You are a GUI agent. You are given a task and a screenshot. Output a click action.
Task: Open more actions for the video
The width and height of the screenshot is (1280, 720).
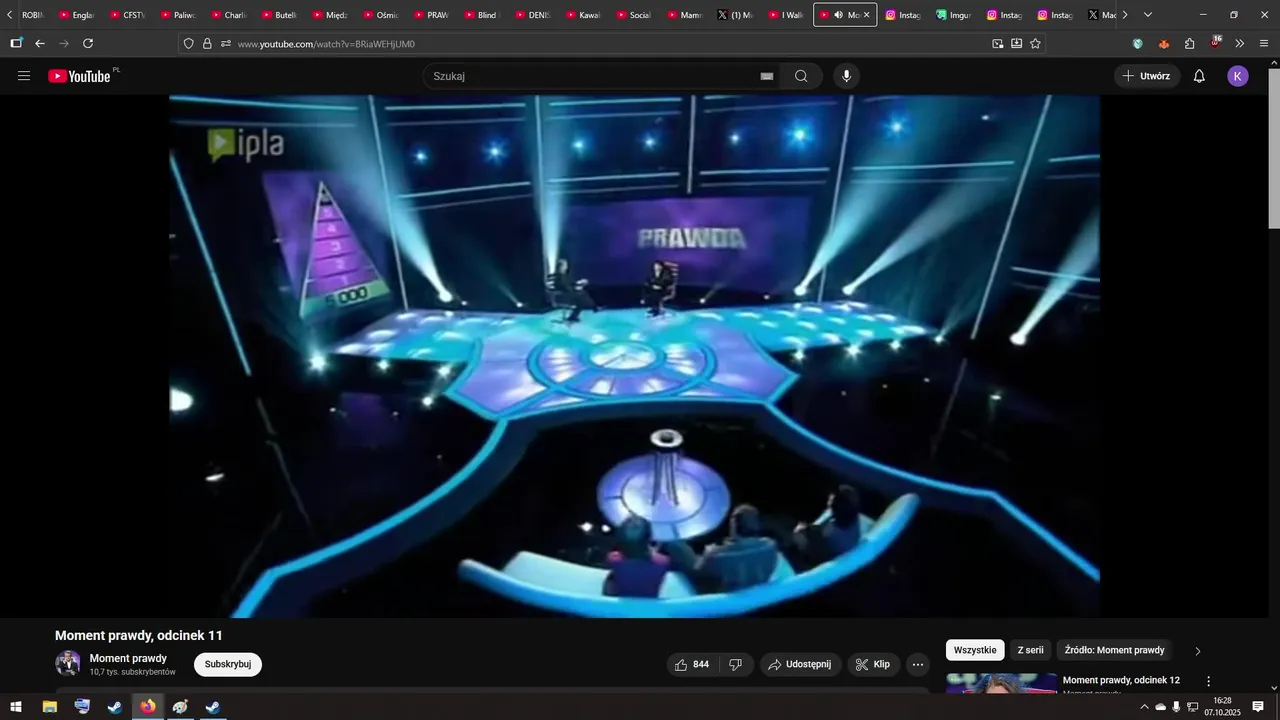[918, 665]
